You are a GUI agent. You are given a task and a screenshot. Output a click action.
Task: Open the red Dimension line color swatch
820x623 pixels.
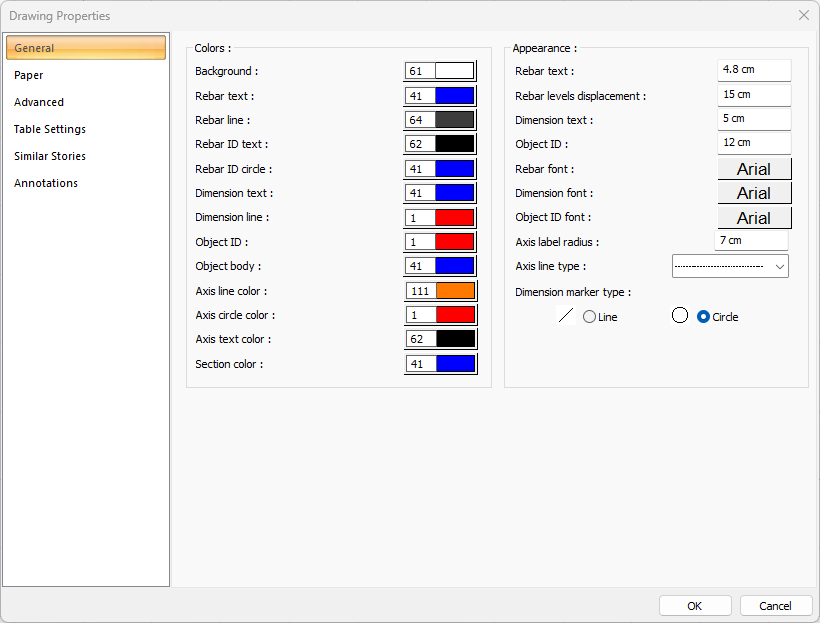[x=454, y=217]
